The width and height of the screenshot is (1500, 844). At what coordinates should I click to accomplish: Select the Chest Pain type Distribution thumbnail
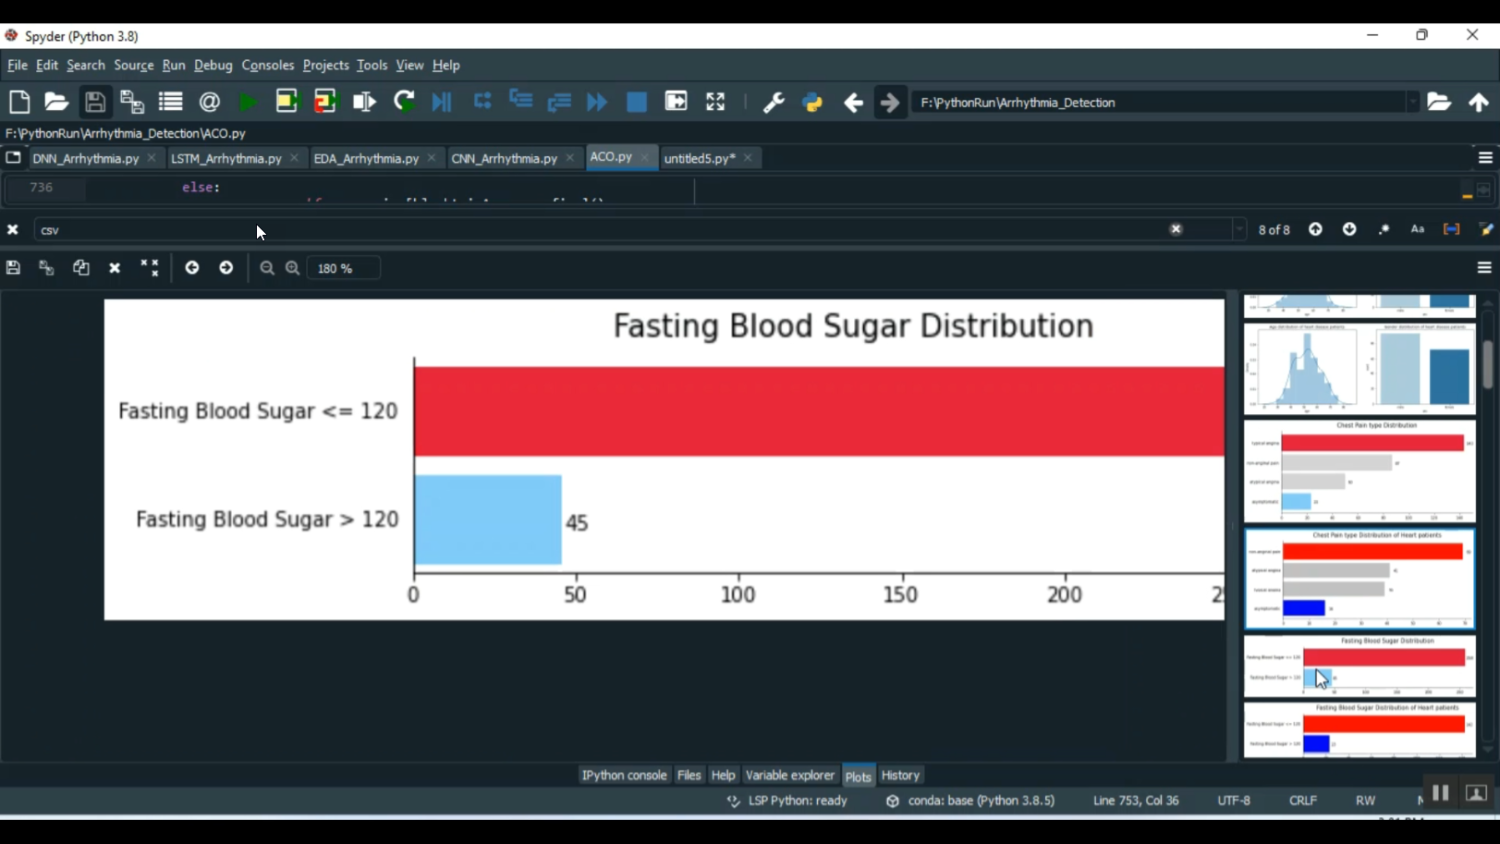click(x=1359, y=470)
